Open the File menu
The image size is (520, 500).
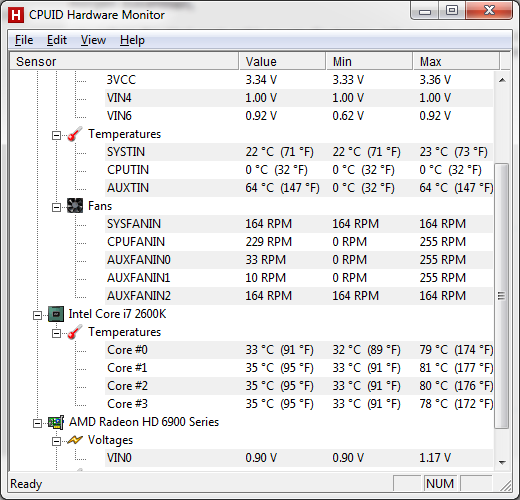click(24, 40)
